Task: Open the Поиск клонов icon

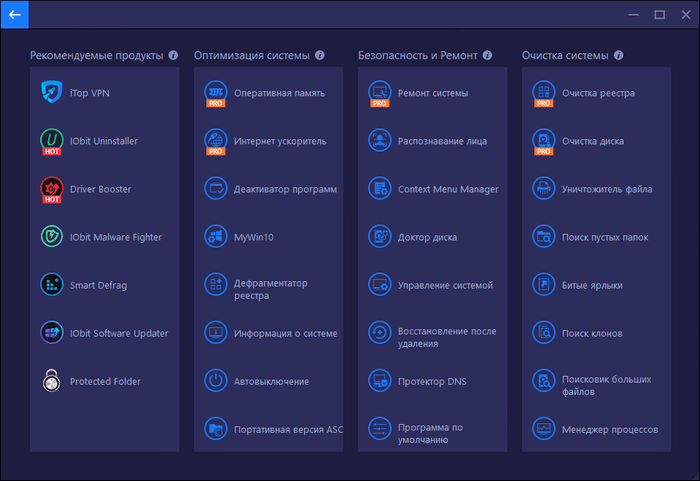Action: (543, 333)
